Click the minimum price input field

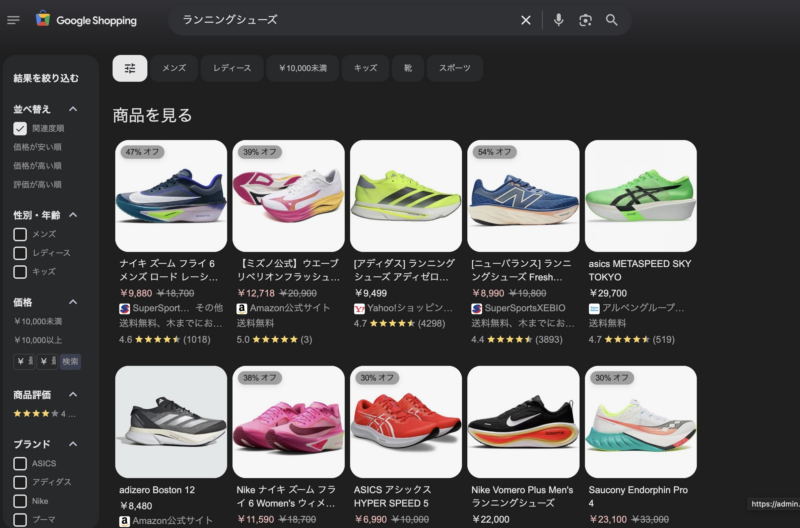point(24,361)
